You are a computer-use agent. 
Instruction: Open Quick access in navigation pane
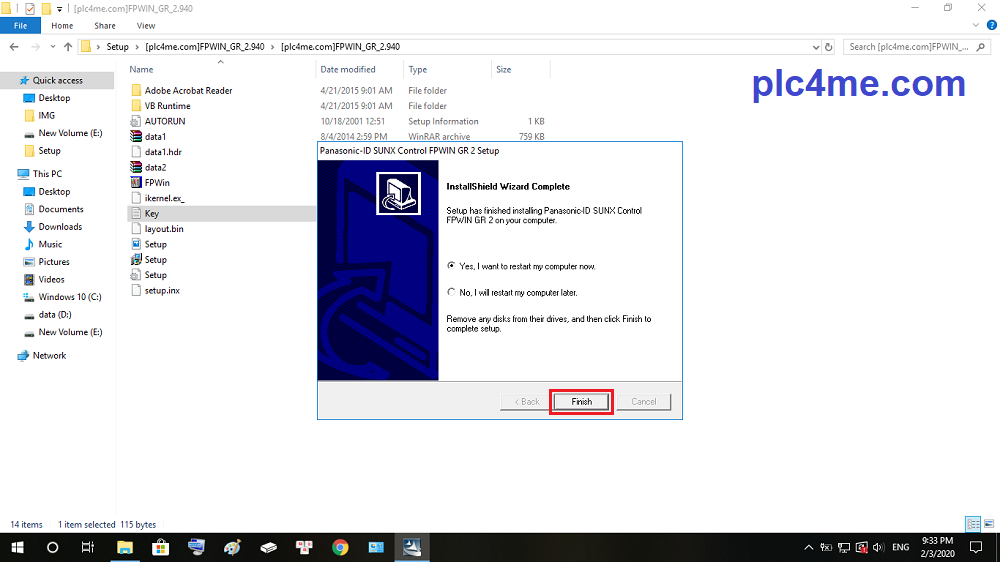point(57,80)
